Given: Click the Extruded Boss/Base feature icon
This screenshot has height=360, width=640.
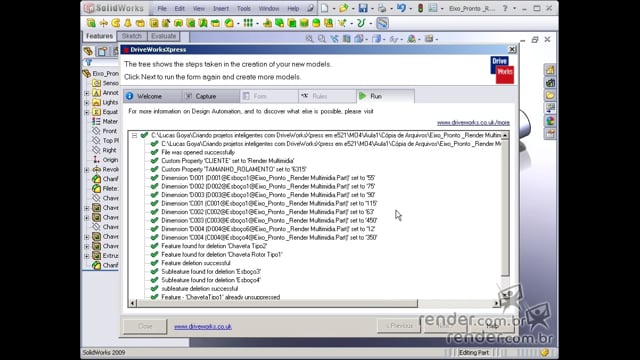Looking at the screenshot, I should 91,23.
